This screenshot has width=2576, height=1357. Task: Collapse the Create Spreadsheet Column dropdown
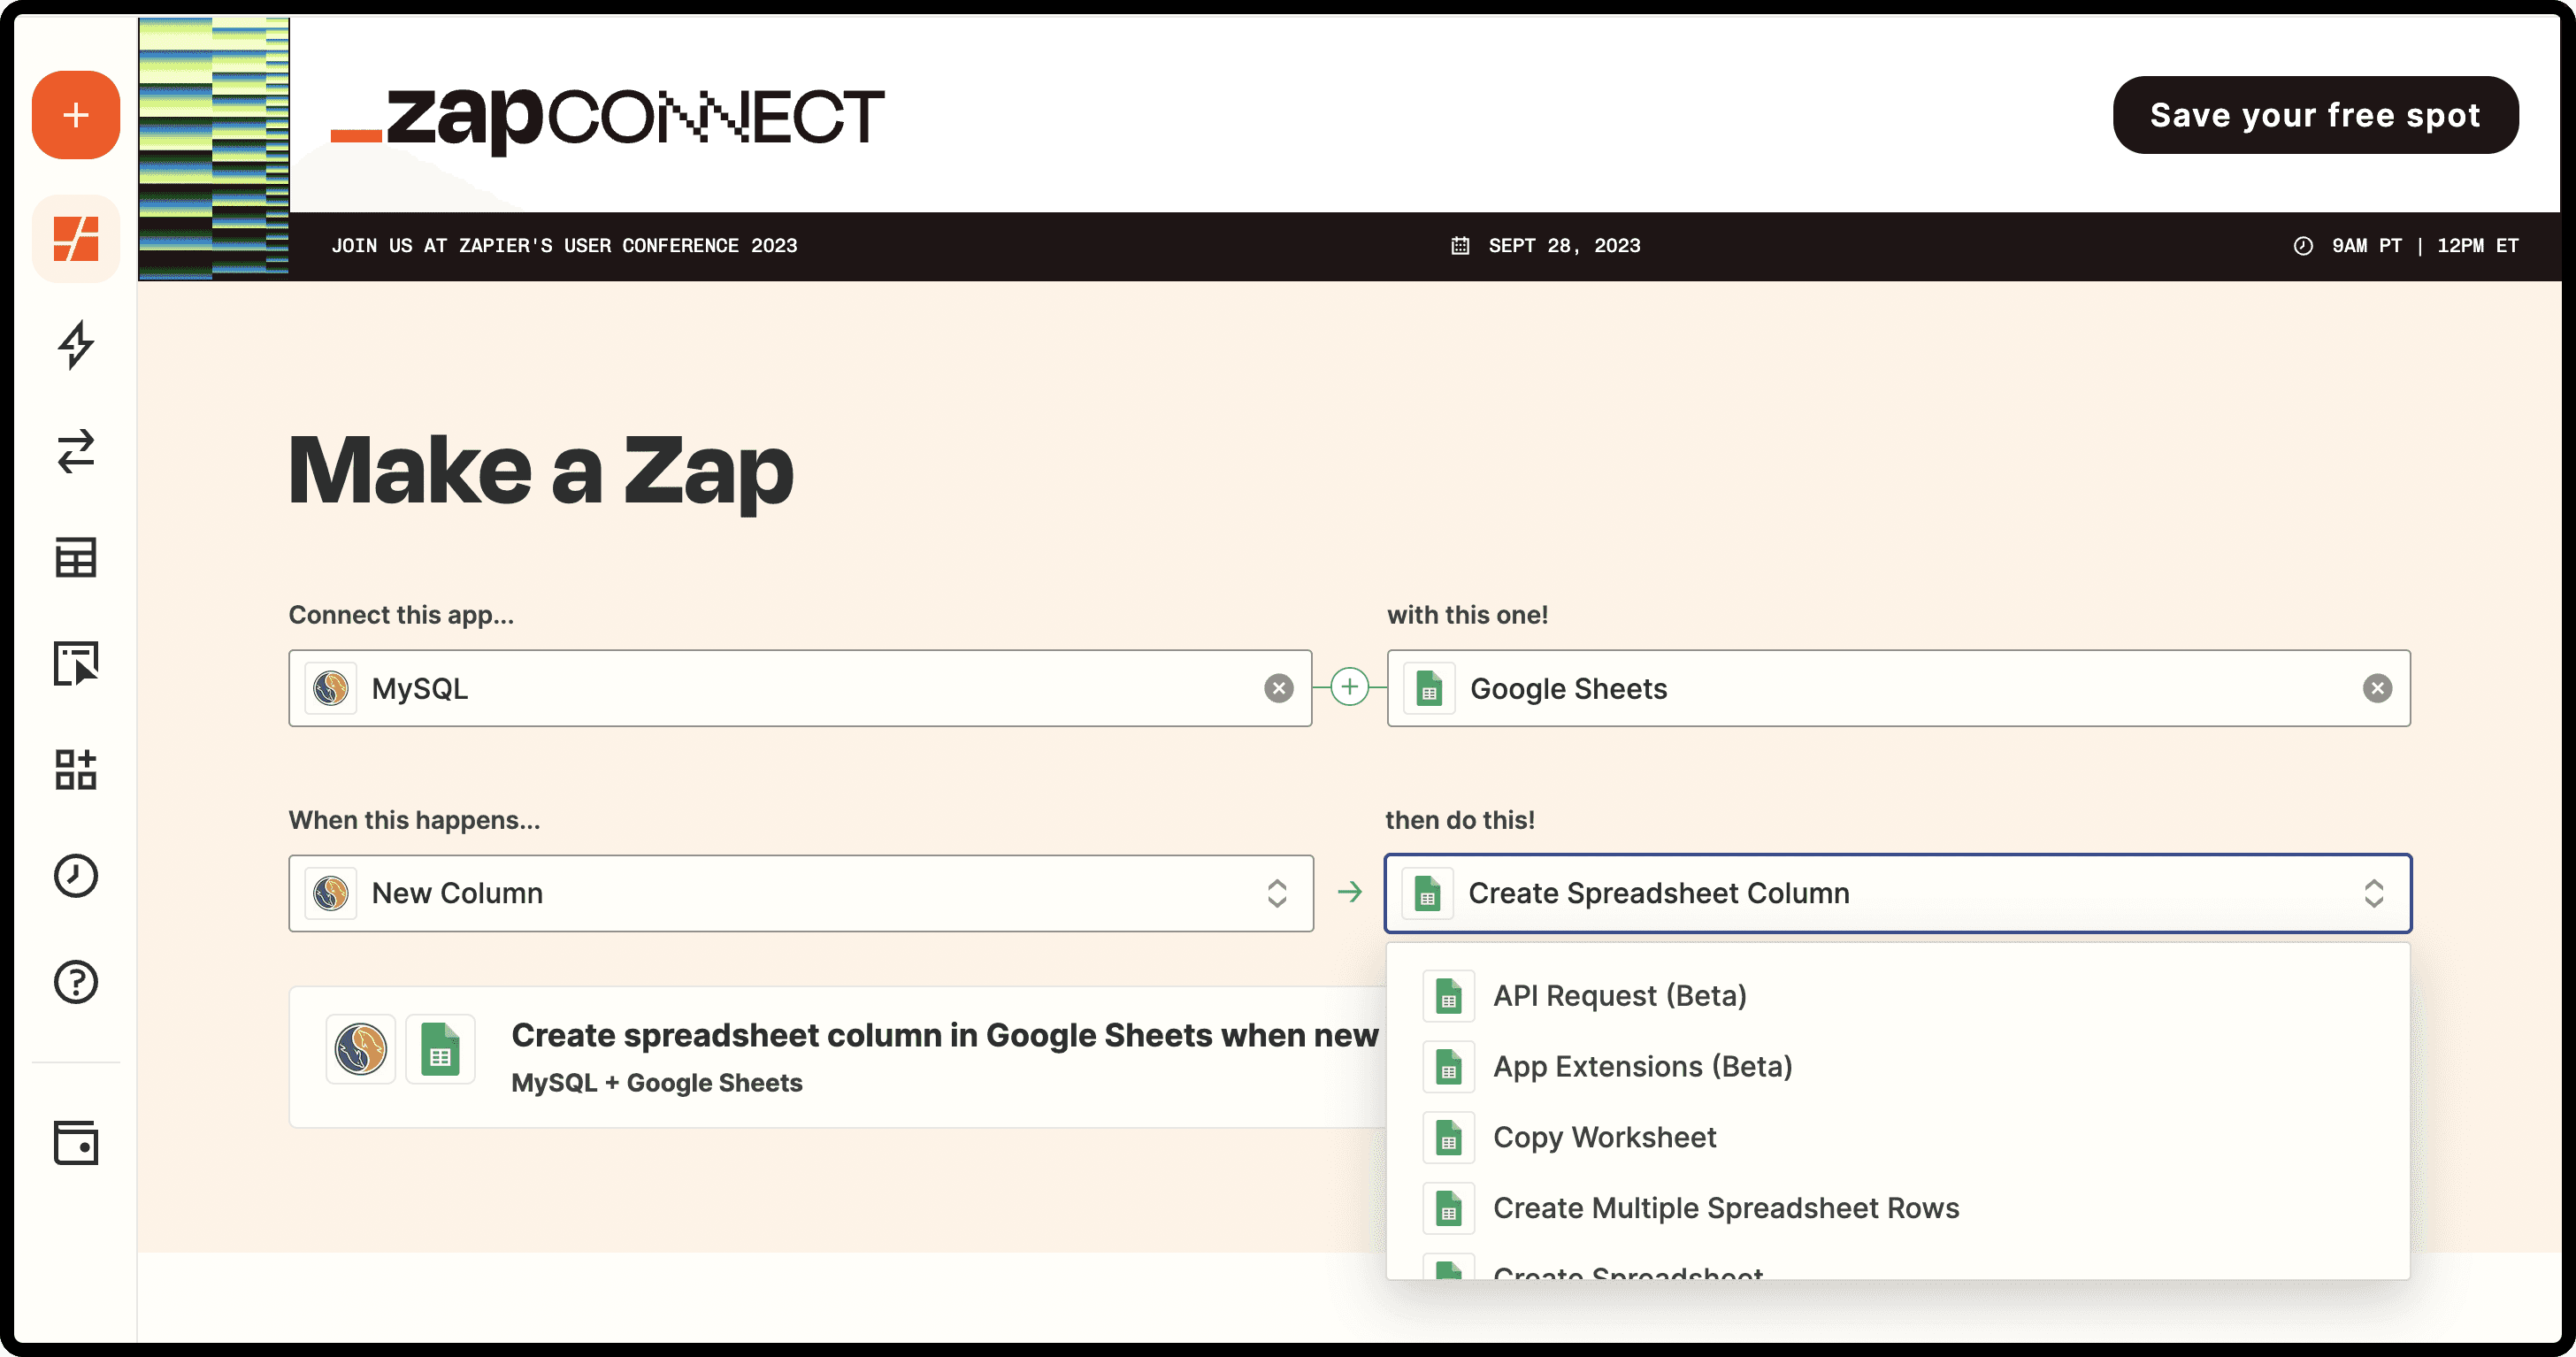pos(2373,893)
